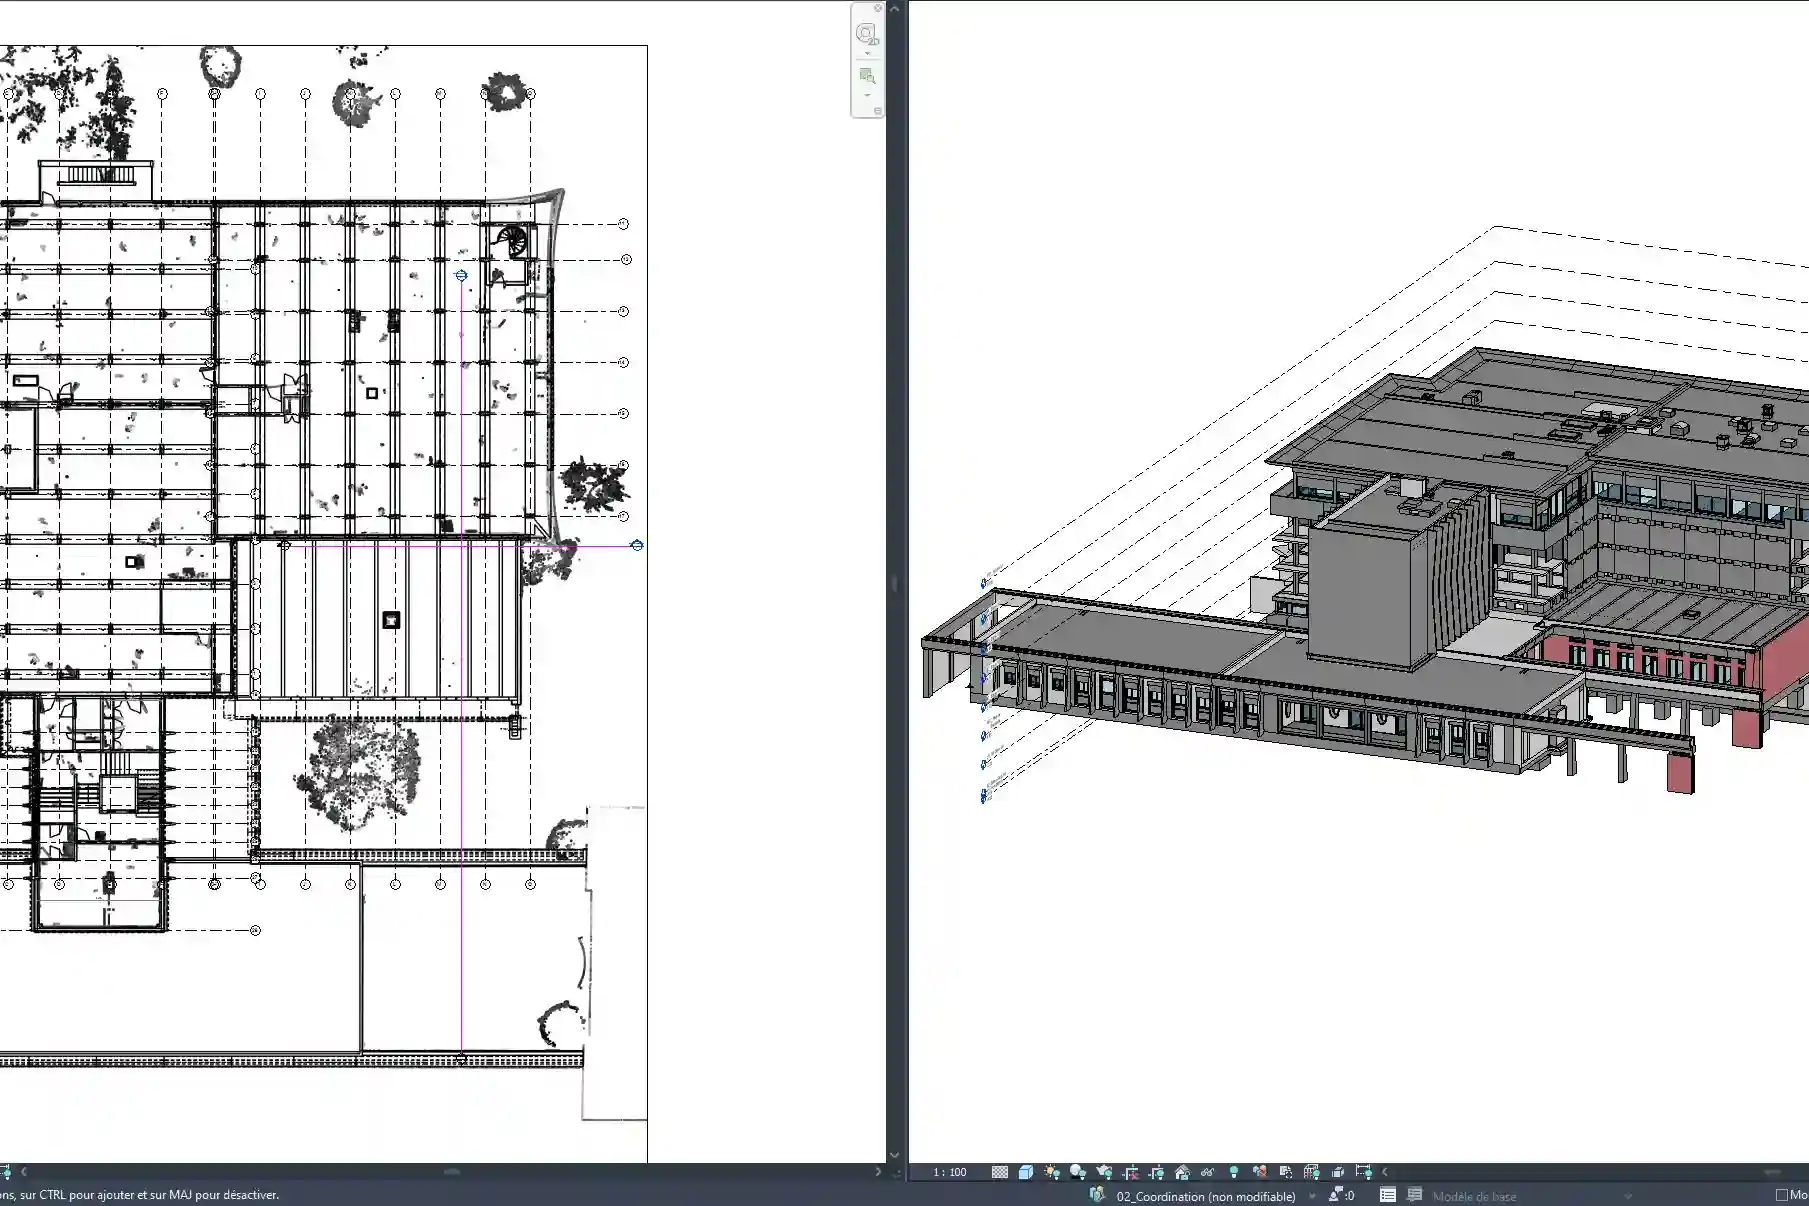Screen dimensions: 1809x1206
Task: Click zoom region icon in navigation bar
Action: point(867,77)
